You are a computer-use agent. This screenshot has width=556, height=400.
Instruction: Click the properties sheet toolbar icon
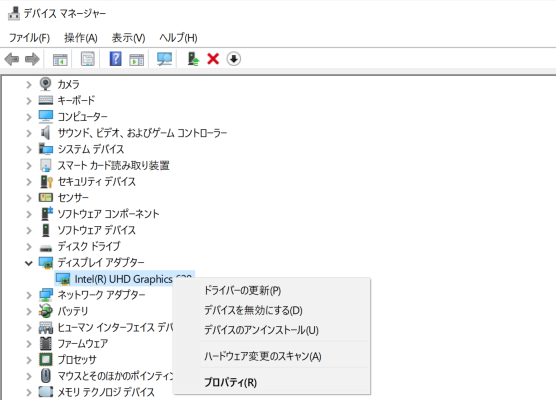pyautogui.click(x=88, y=59)
